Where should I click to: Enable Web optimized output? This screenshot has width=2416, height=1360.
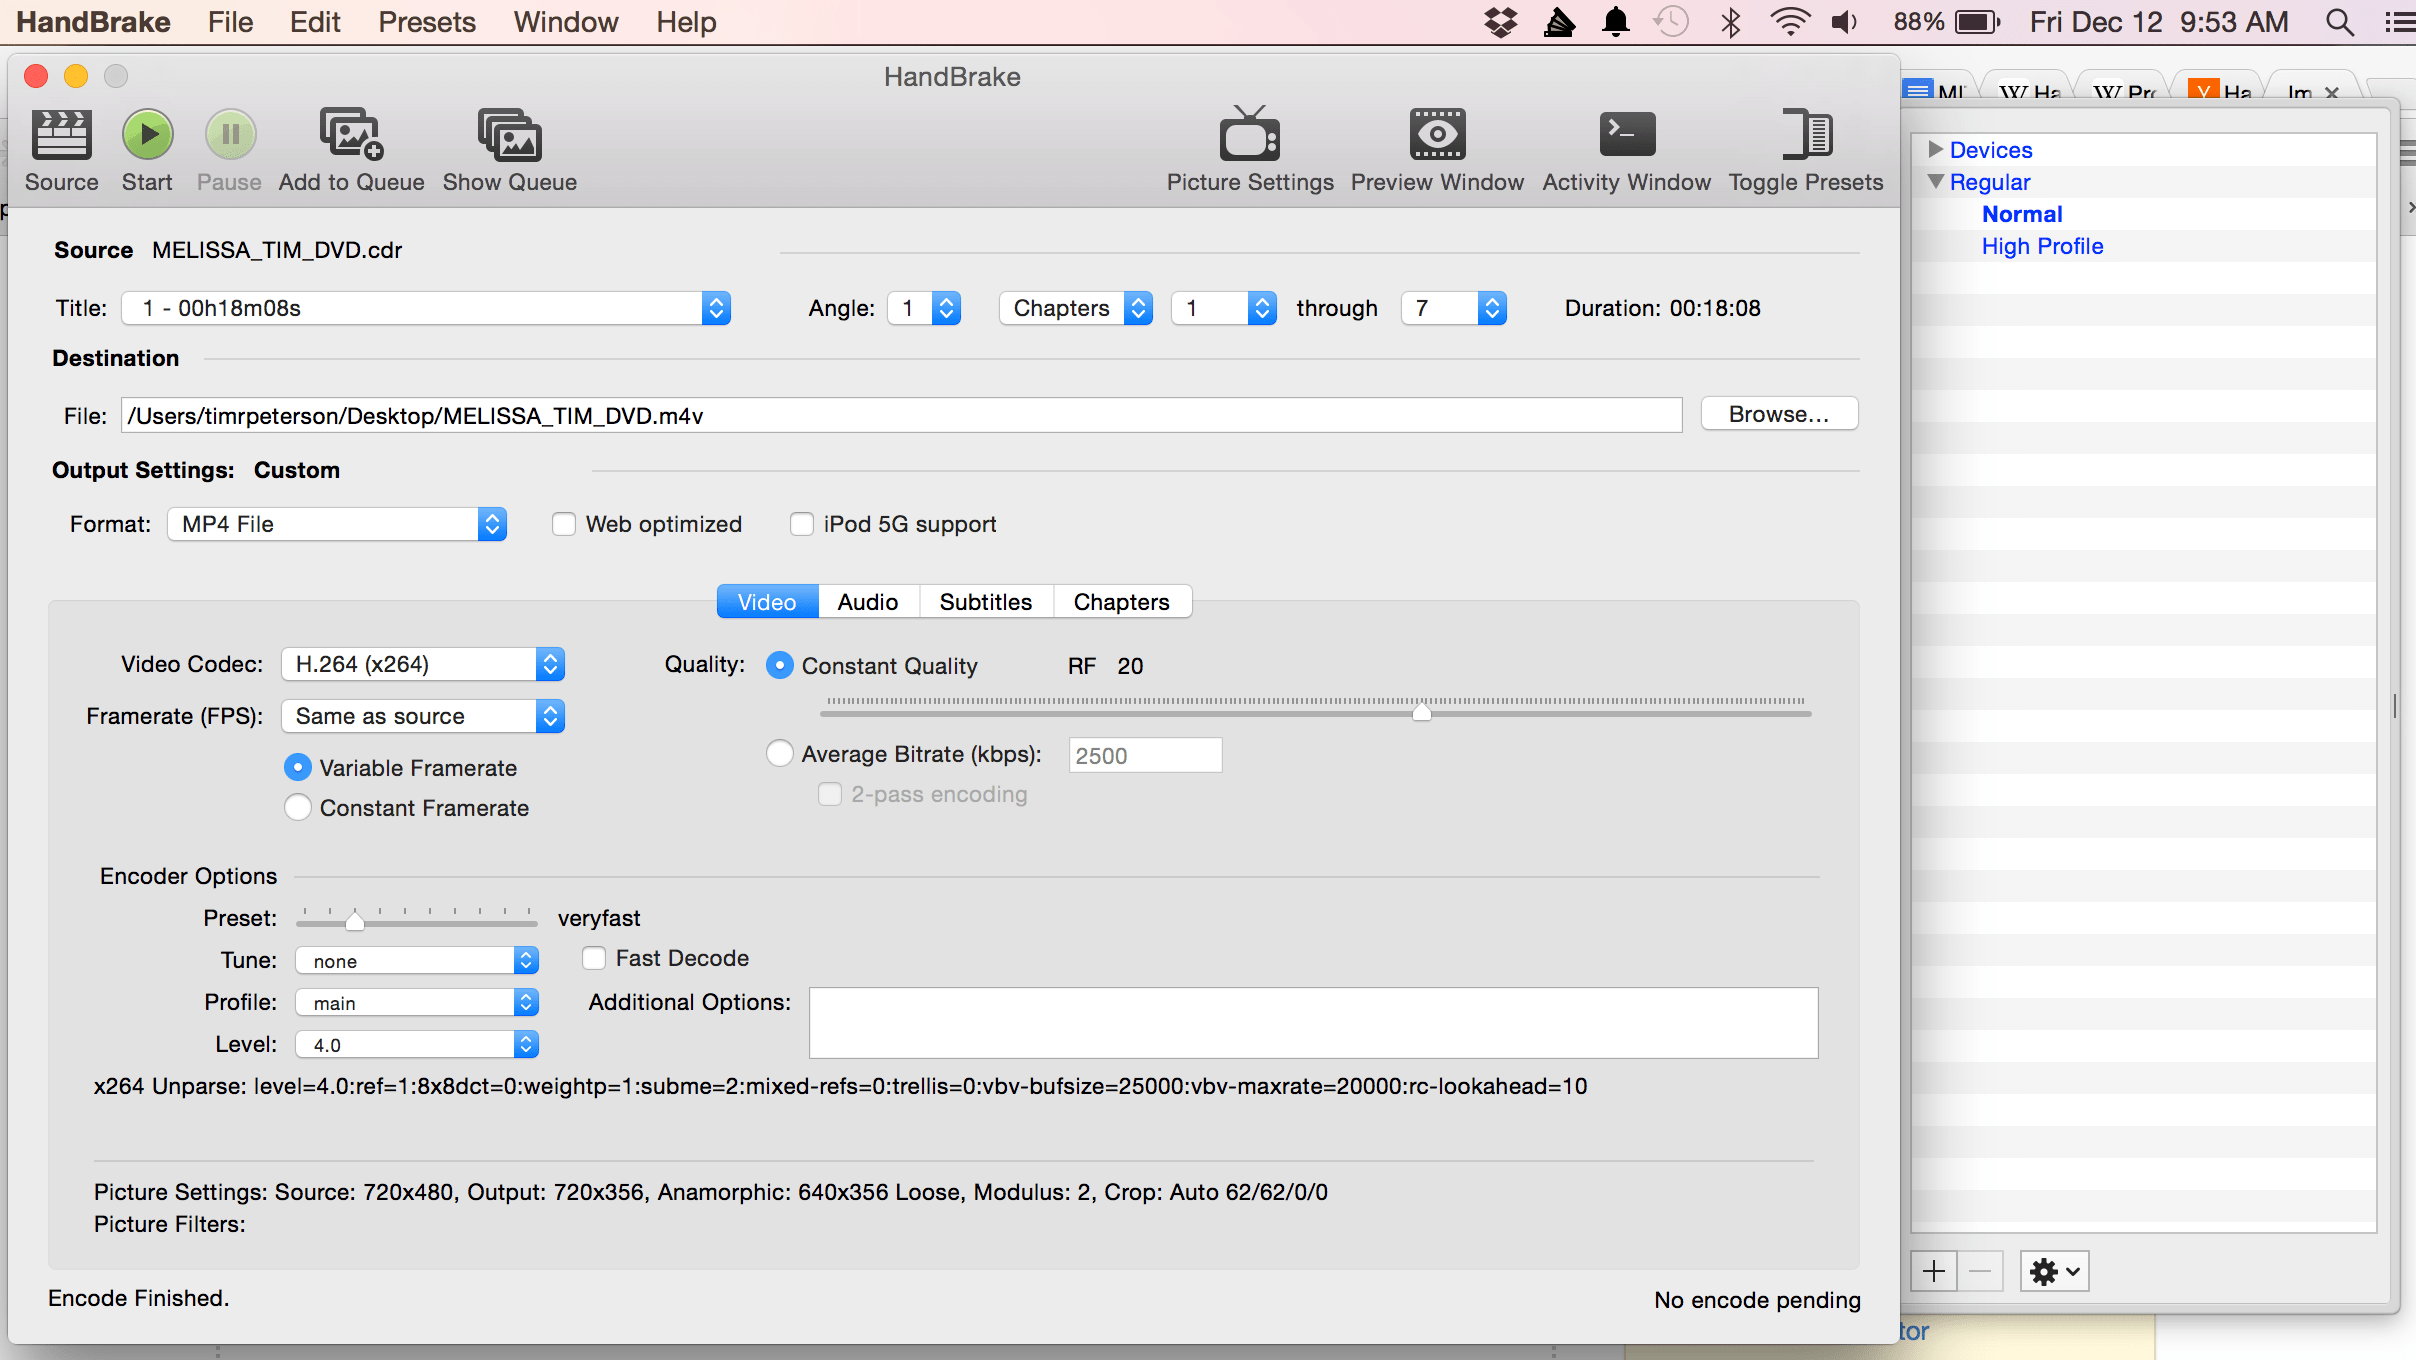coord(565,523)
